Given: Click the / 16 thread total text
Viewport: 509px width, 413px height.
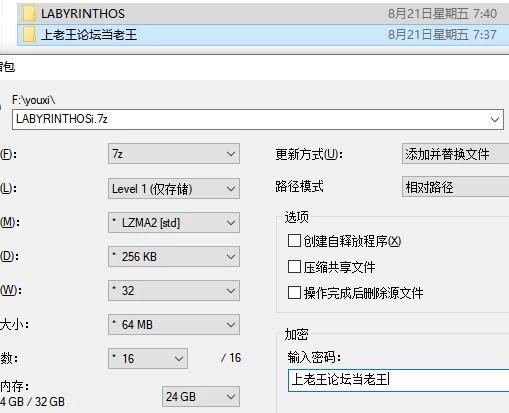Looking at the screenshot, I should [231, 358].
